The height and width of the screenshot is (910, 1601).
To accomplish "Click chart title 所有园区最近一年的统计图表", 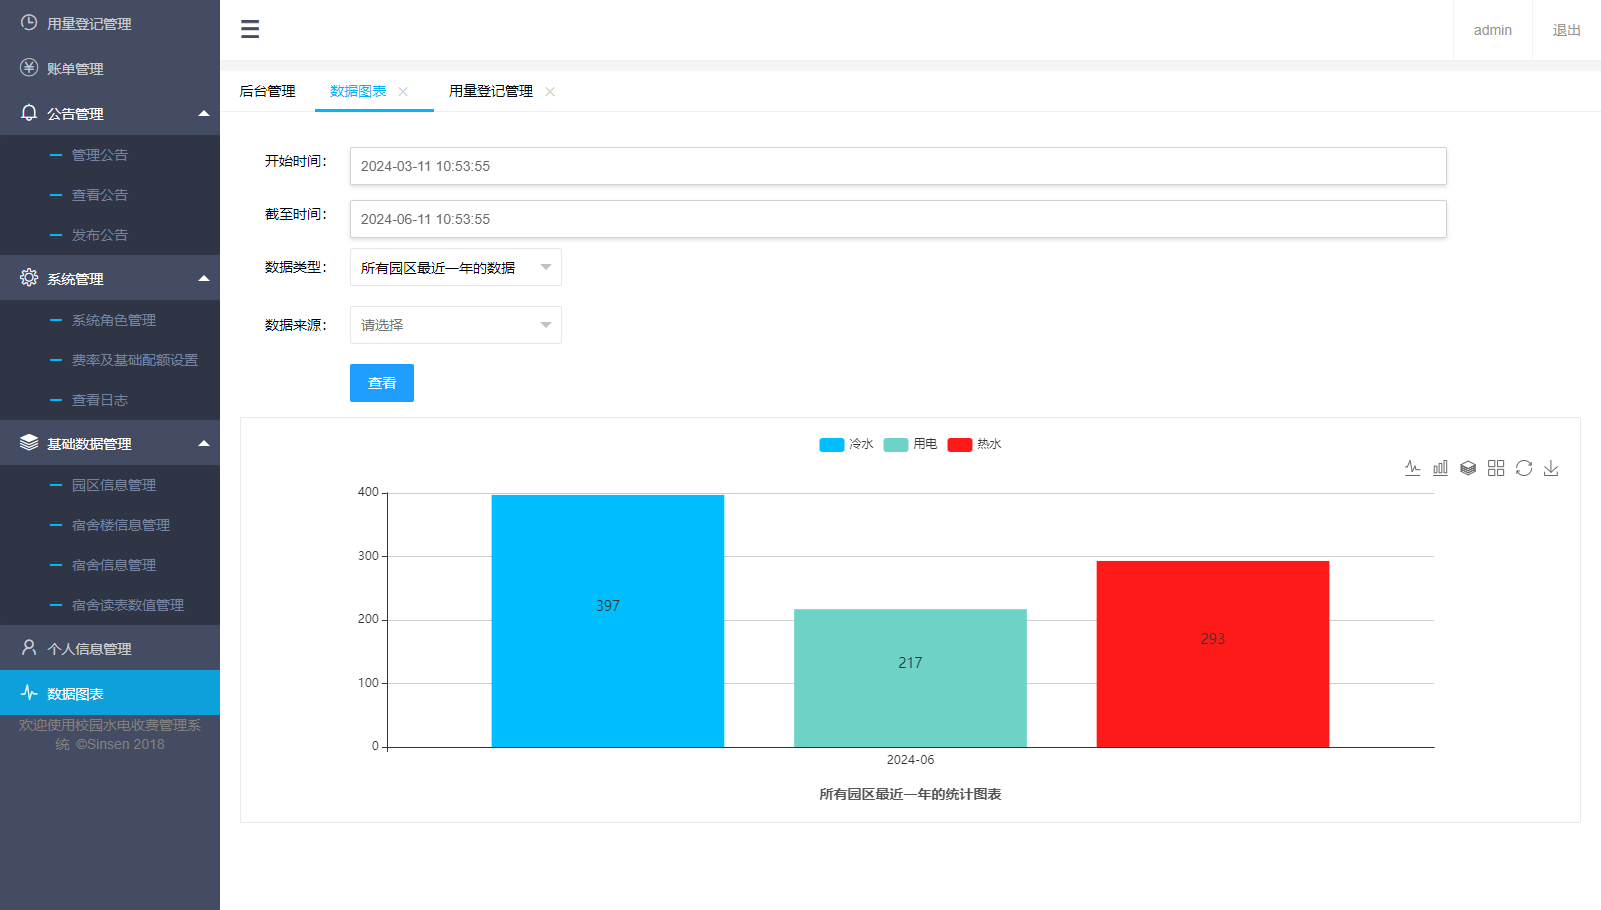I will tap(910, 794).
